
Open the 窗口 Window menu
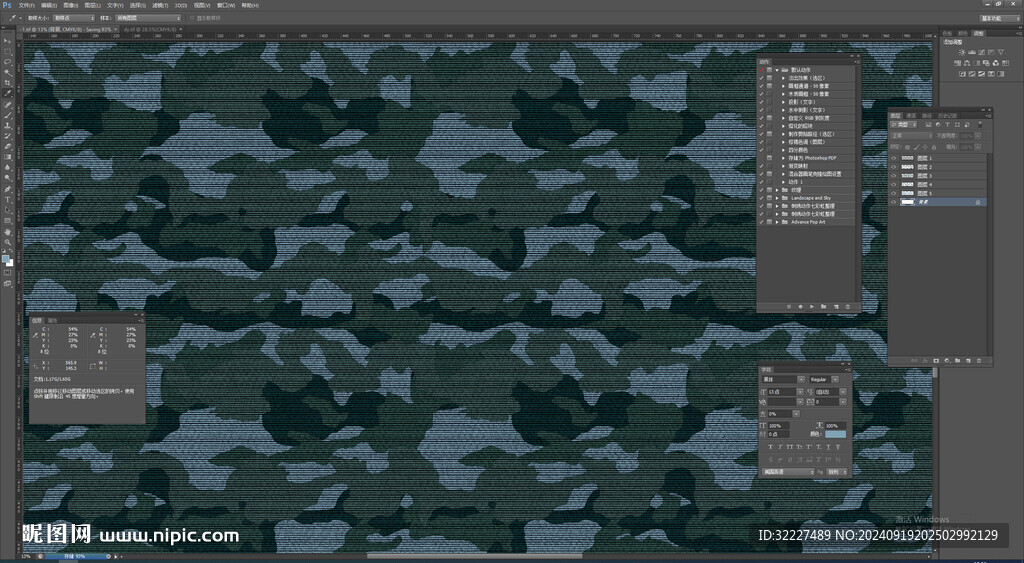(x=226, y=5)
